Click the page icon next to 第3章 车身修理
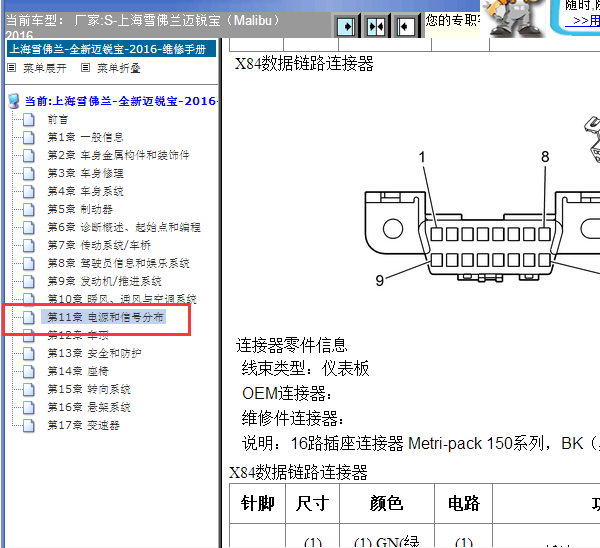Screen dimensions: 600x548 (29, 173)
